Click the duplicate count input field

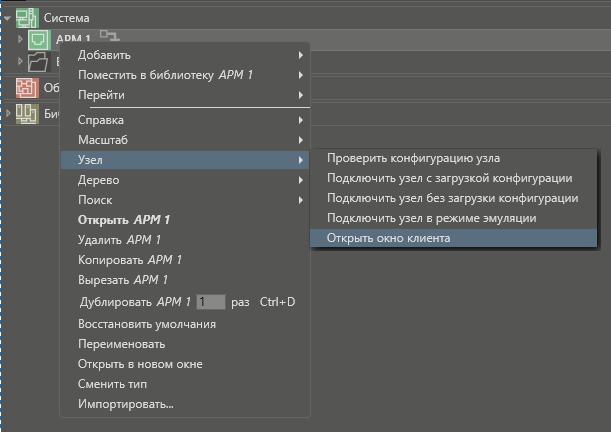coord(211,302)
